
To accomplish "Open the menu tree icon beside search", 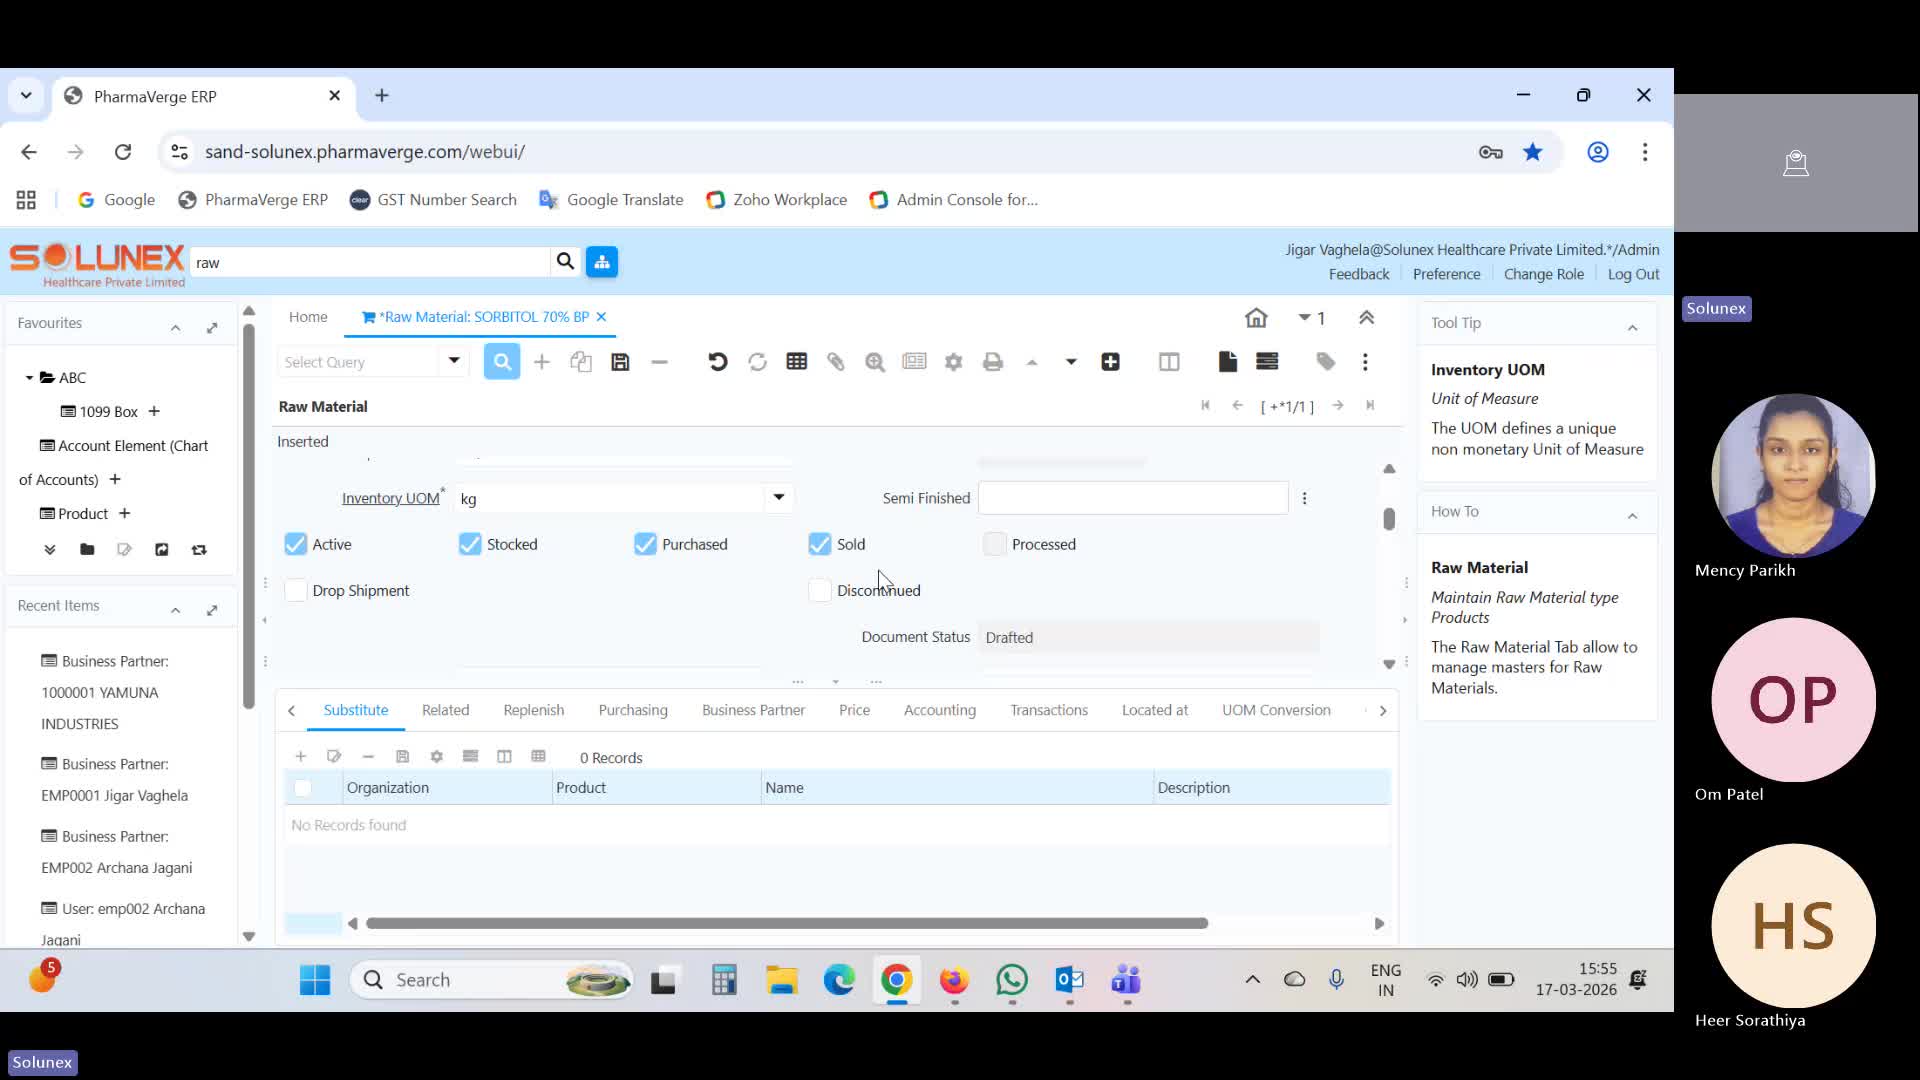I will (x=602, y=262).
